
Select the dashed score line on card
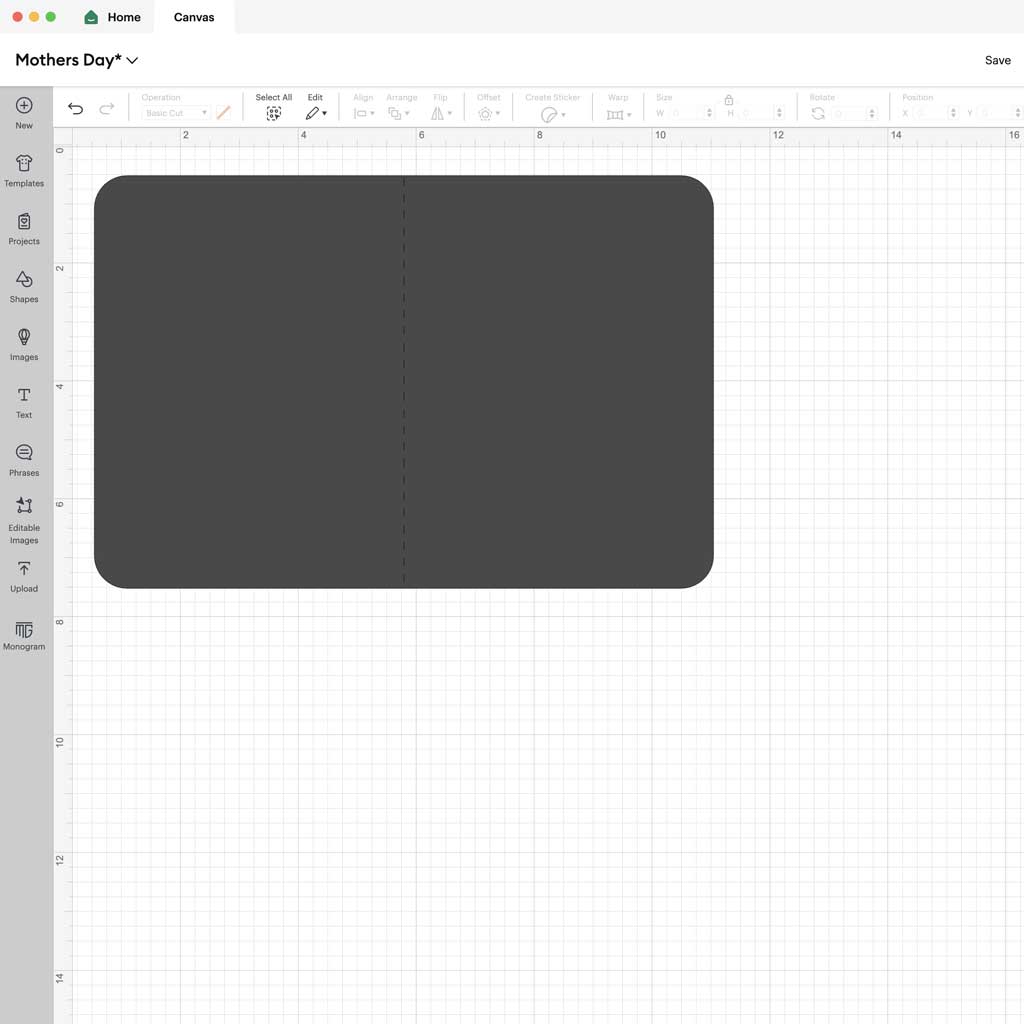[x=404, y=382]
